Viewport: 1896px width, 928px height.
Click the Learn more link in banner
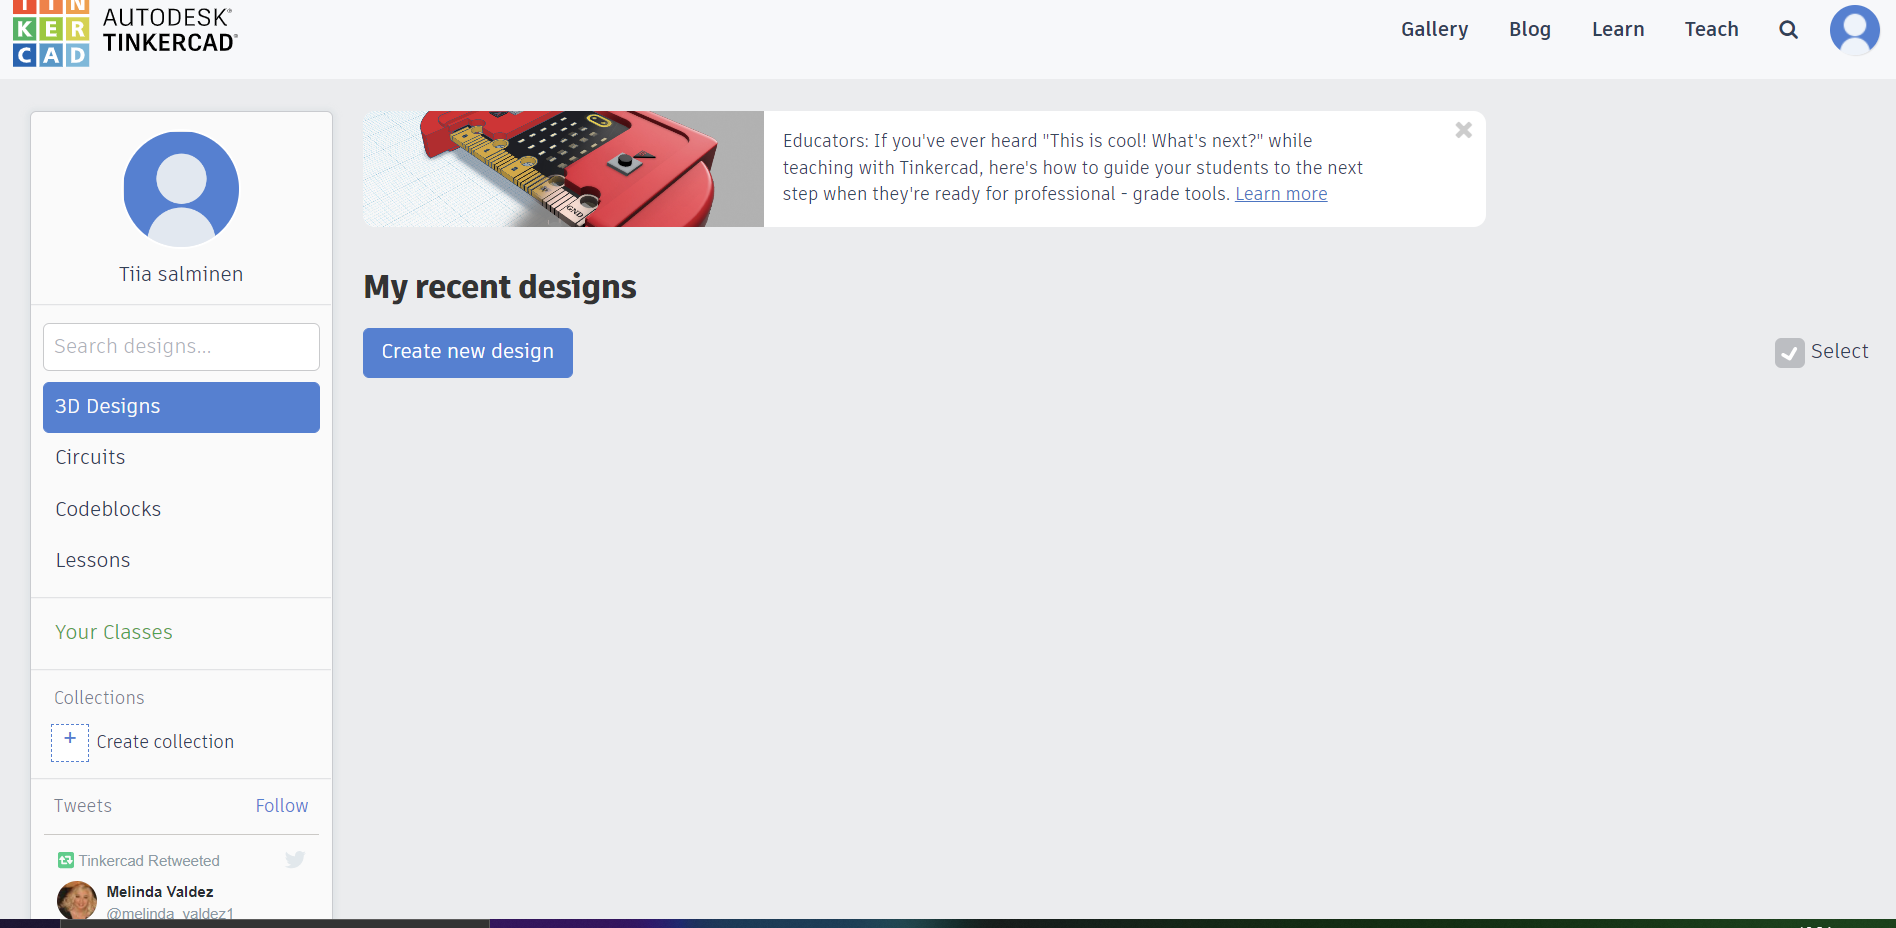click(1281, 194)
